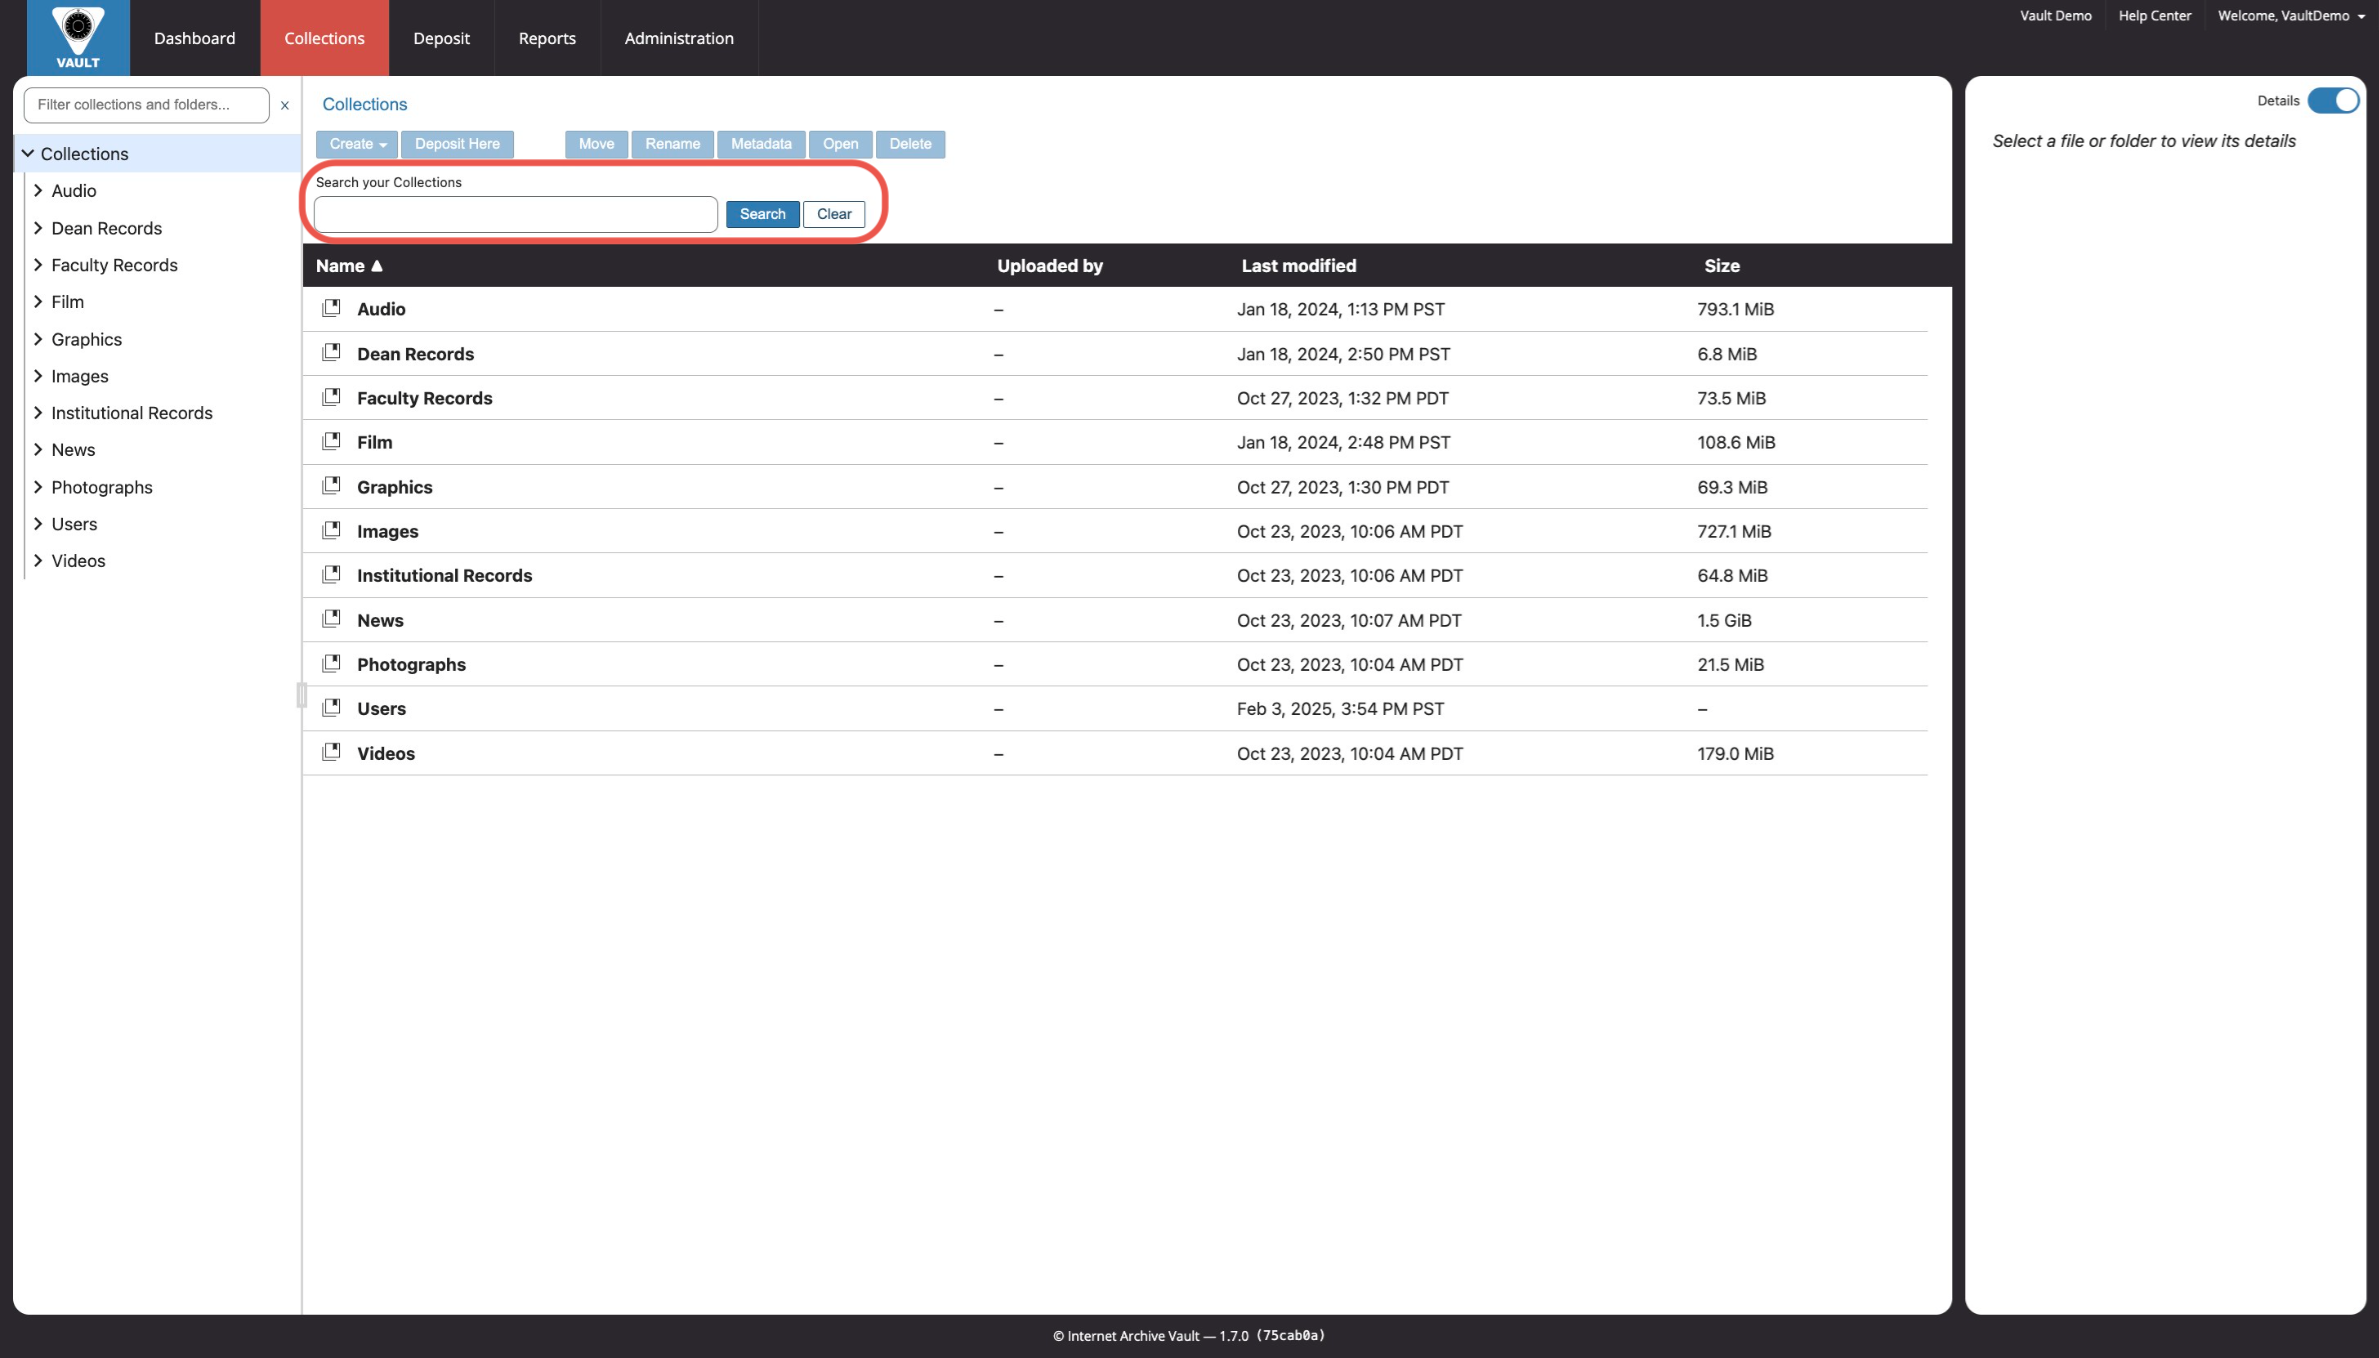2379x1358 pixels.
Task: Select the Dean Records row name
Action: pyautogui.click(x=415, y=354)
